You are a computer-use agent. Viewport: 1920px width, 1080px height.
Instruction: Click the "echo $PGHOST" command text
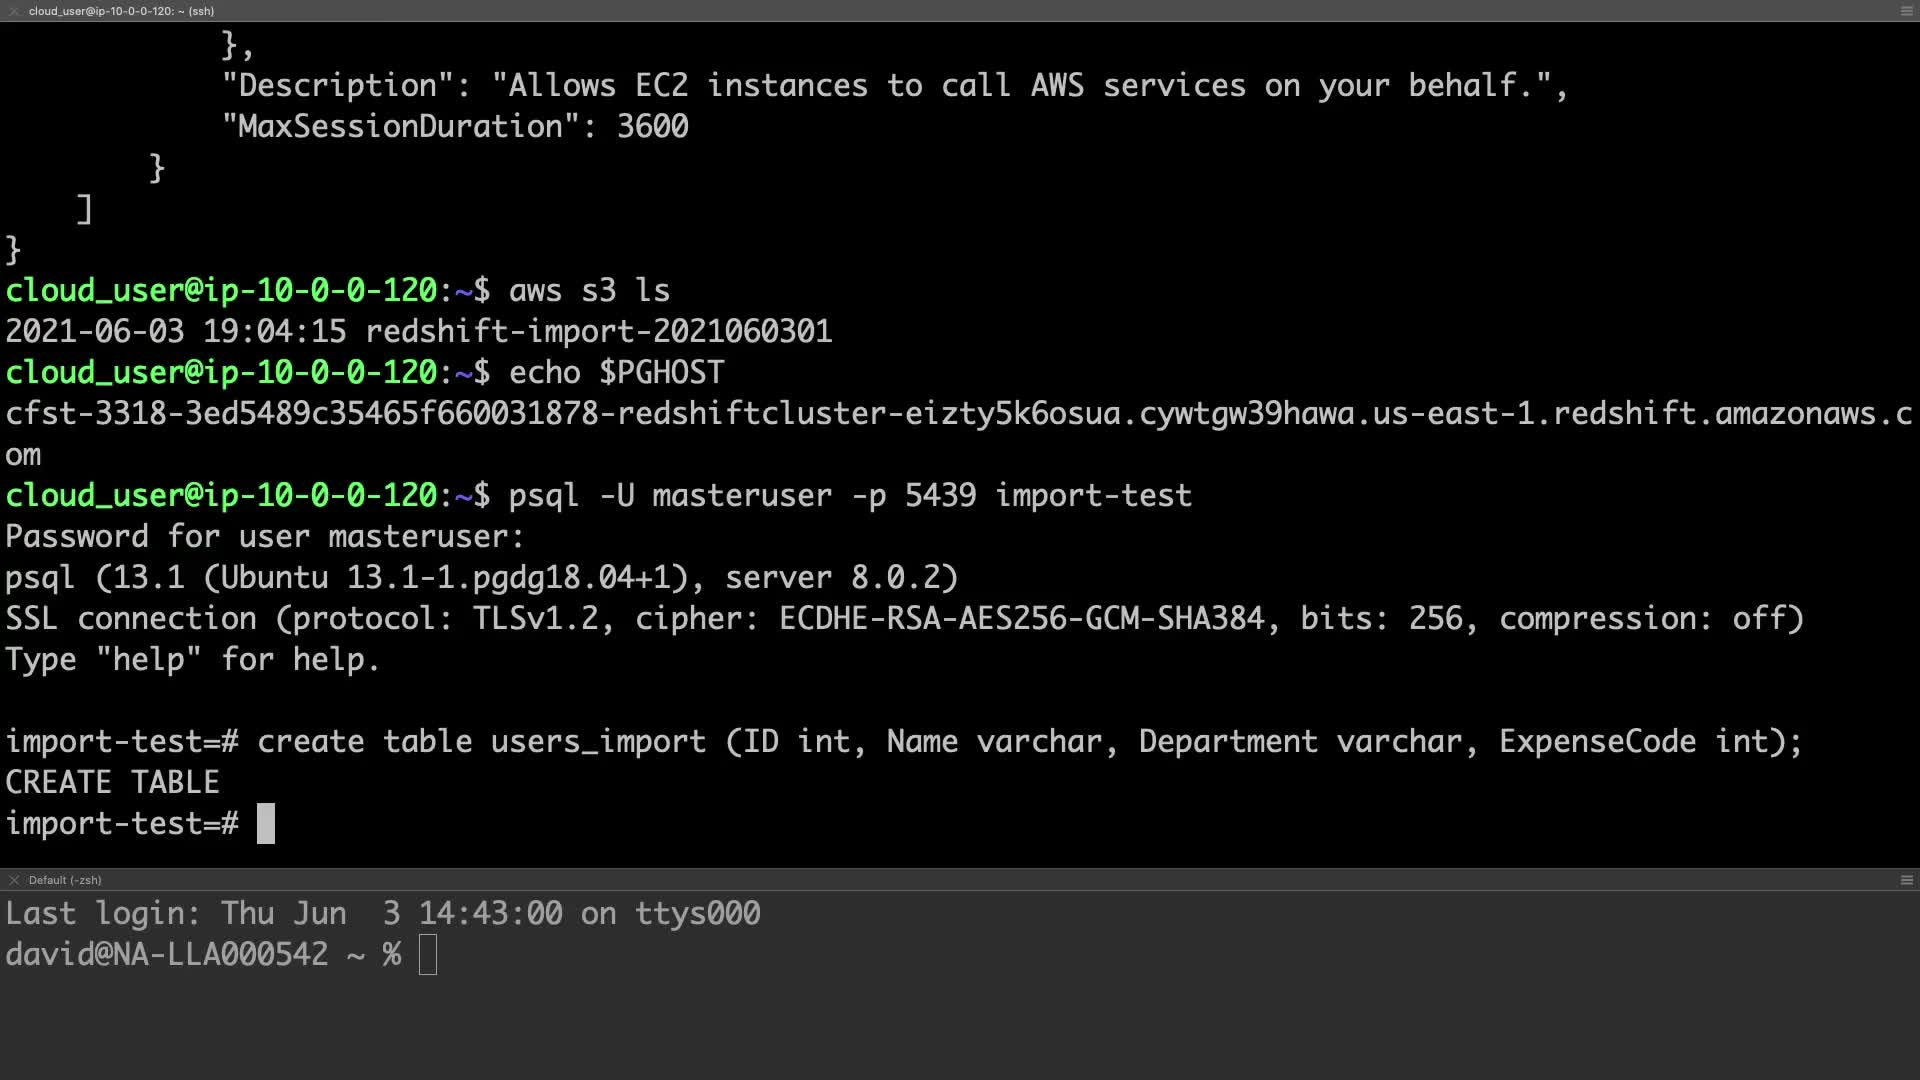(616, 373)
